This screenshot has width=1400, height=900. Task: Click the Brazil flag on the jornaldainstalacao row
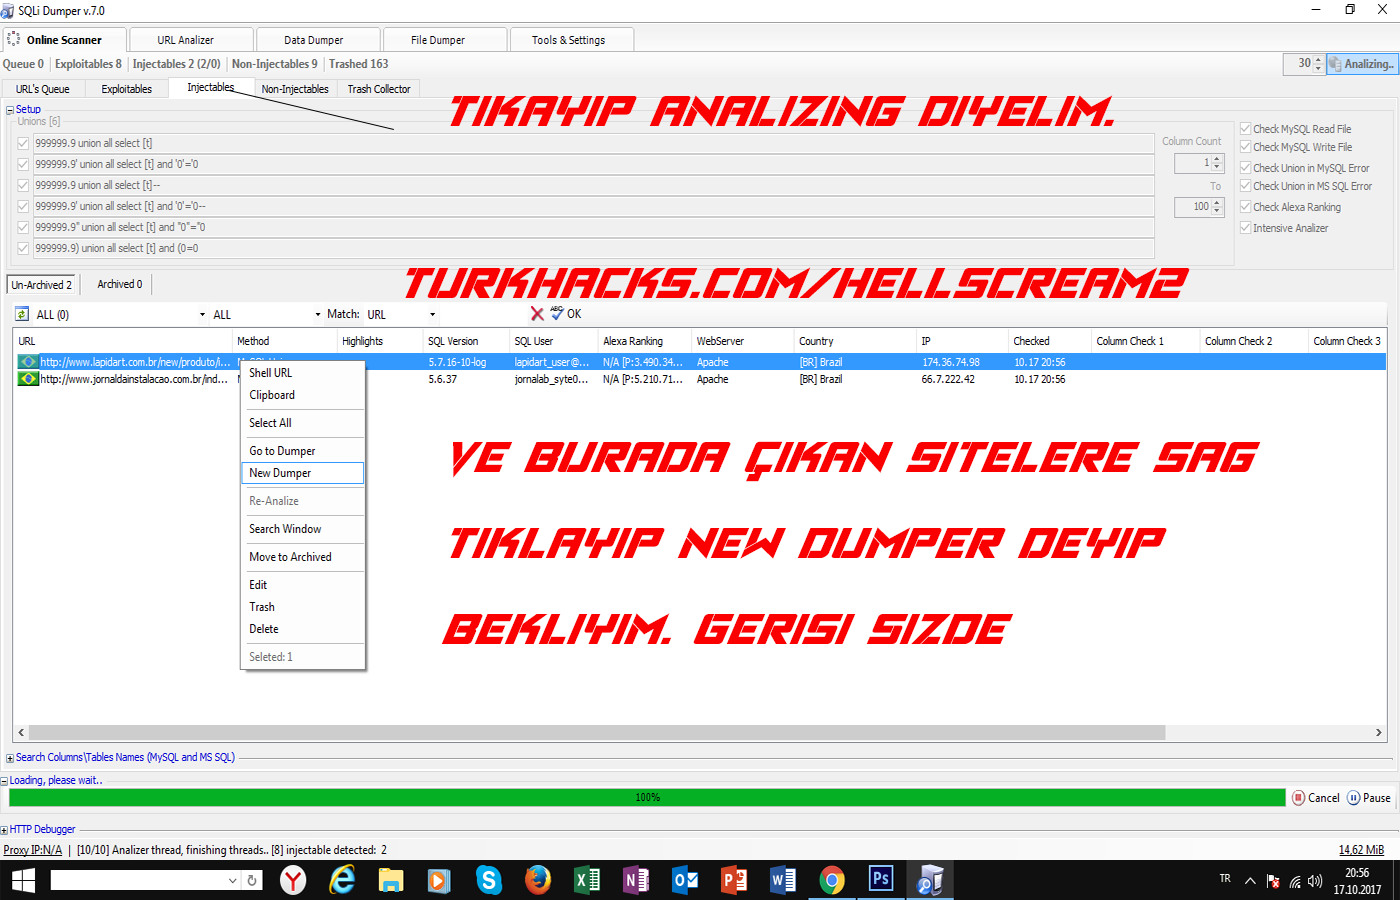click(x=29, y=379)
